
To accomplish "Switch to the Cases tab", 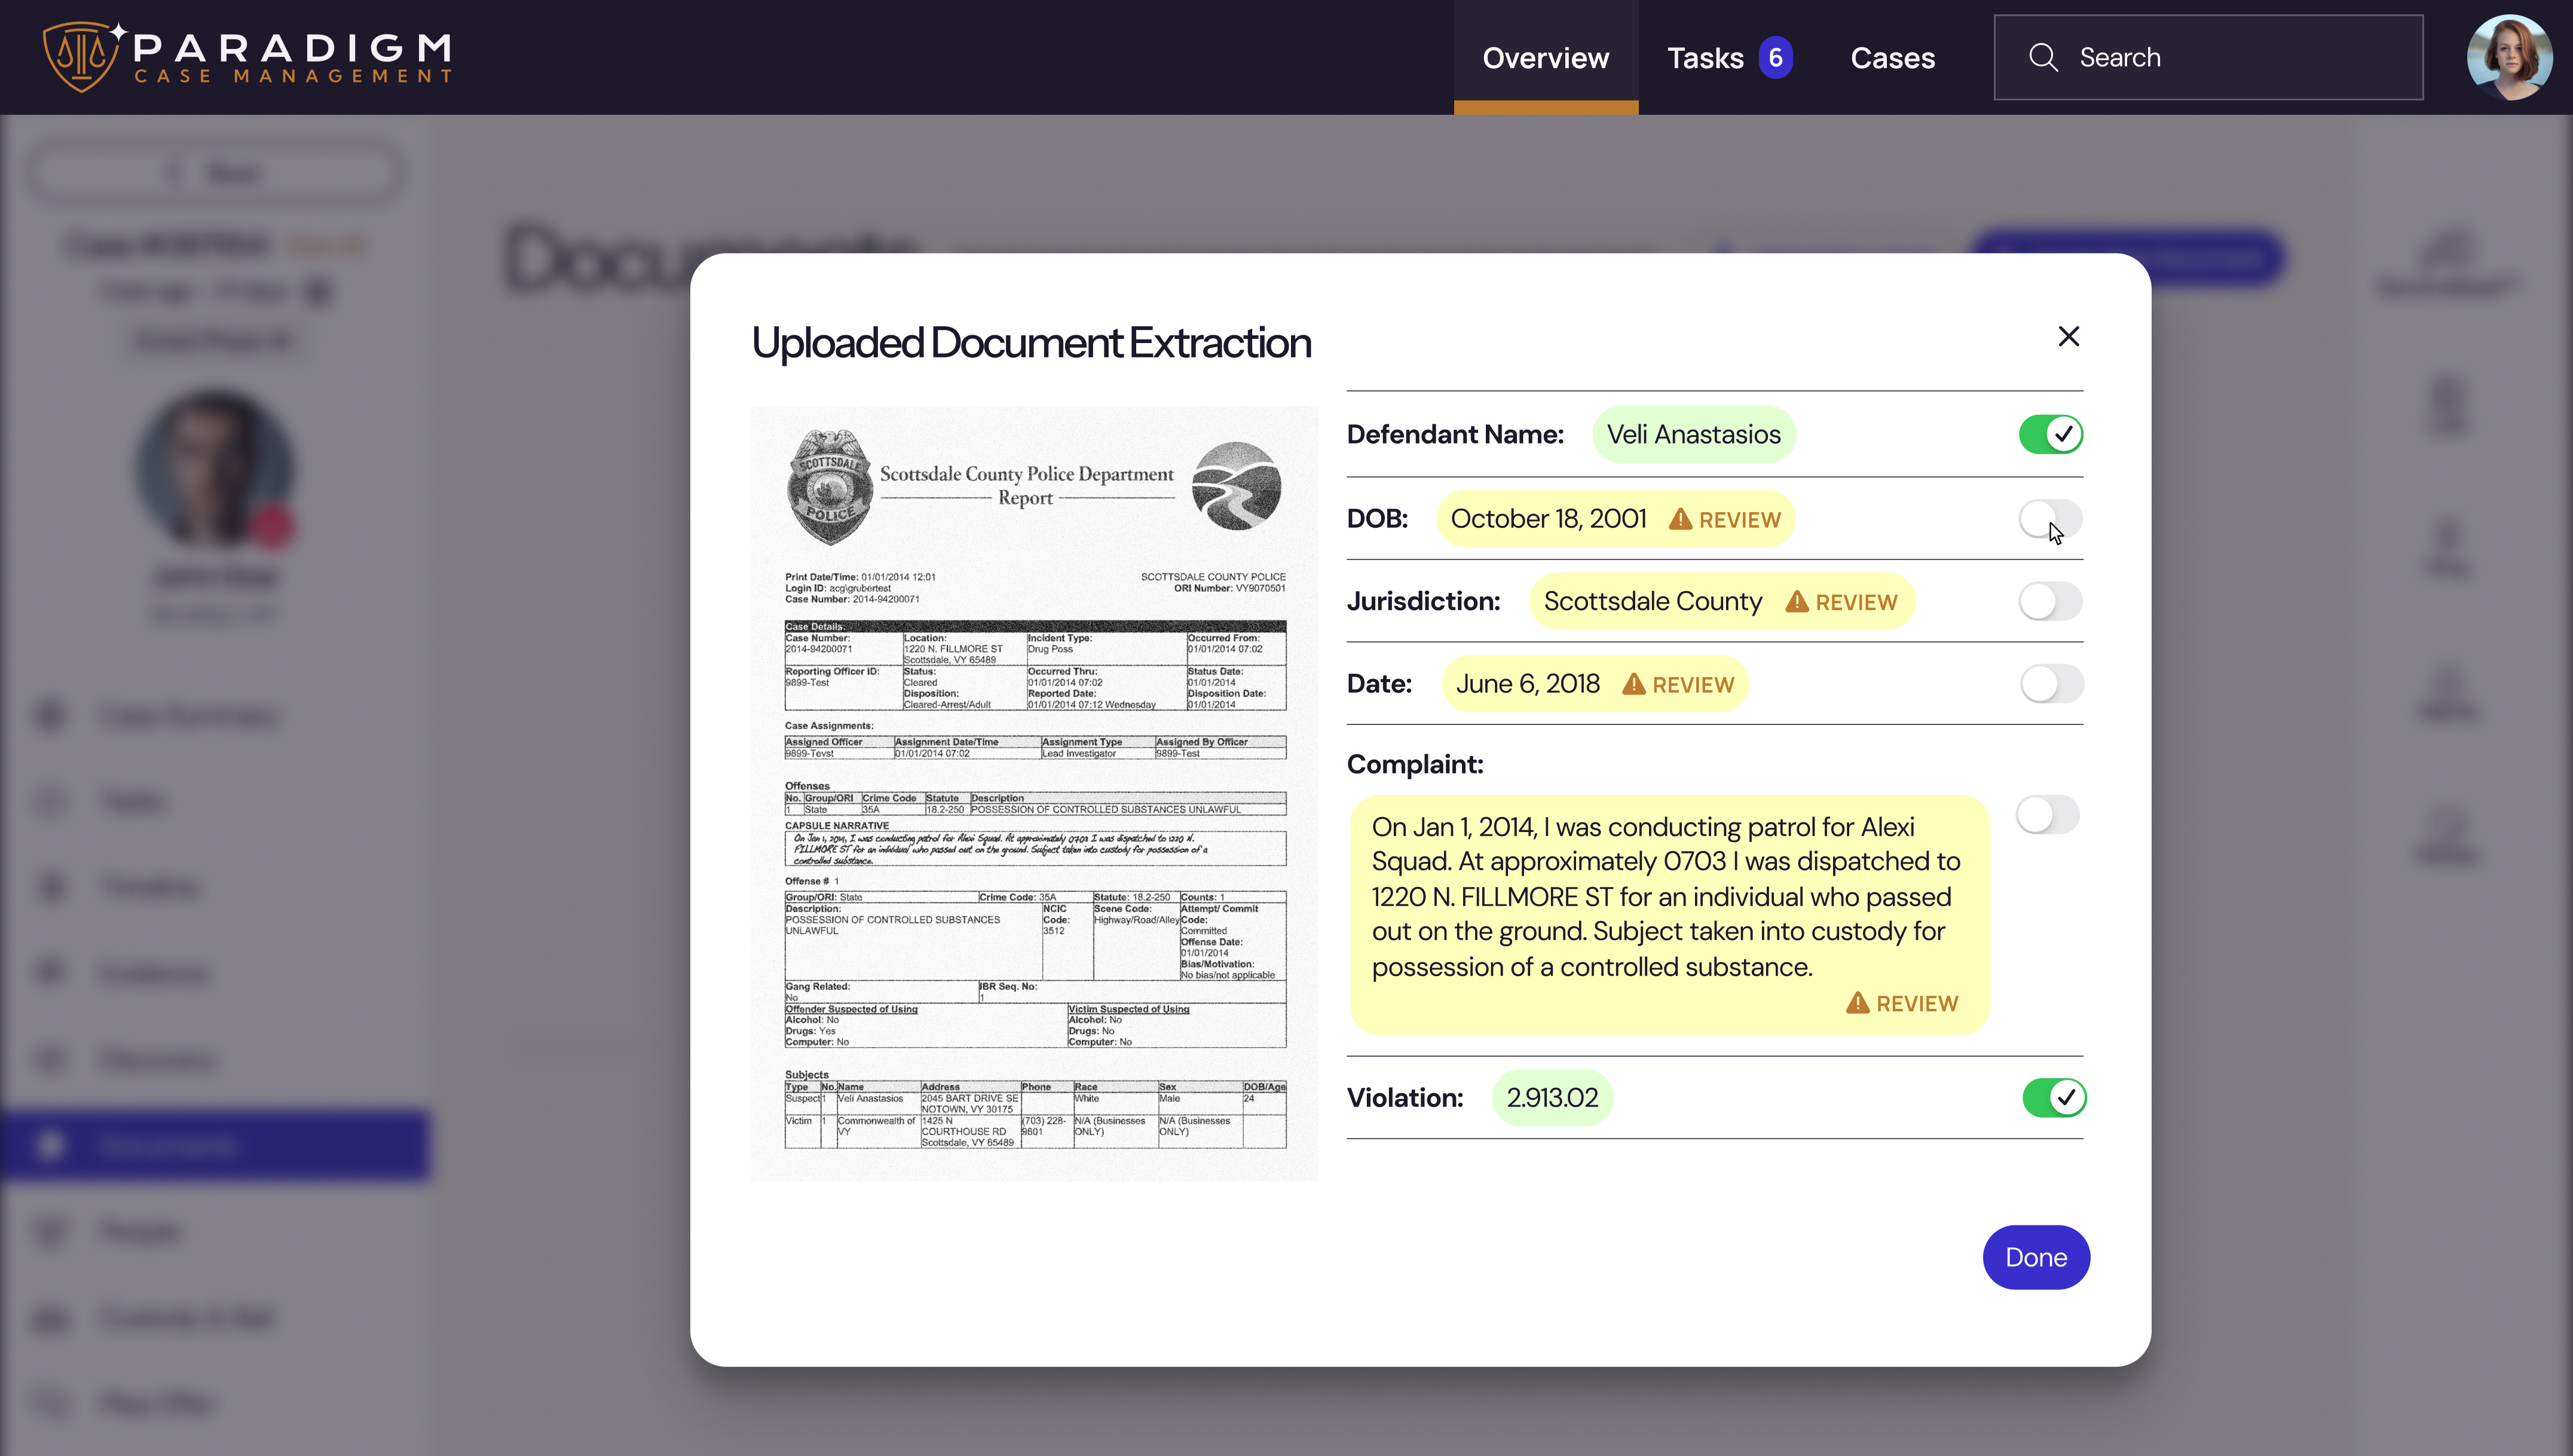I will (x=1892, y=57).
